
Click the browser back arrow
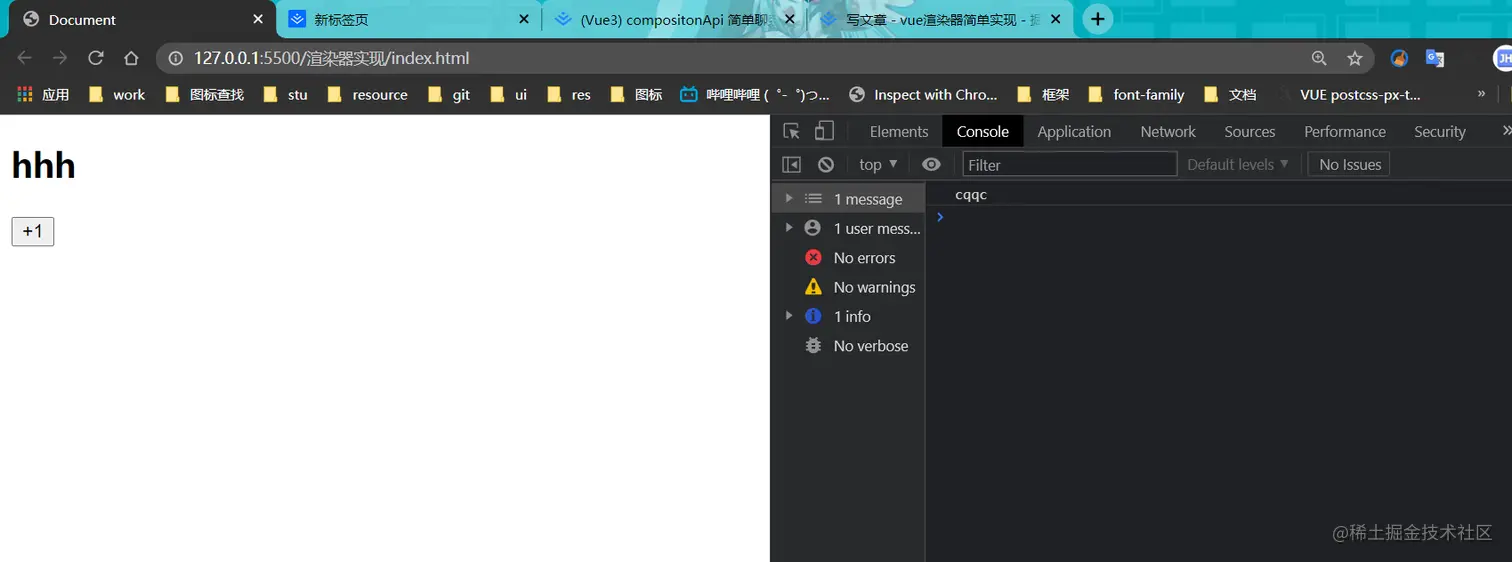tap(25, 58)
